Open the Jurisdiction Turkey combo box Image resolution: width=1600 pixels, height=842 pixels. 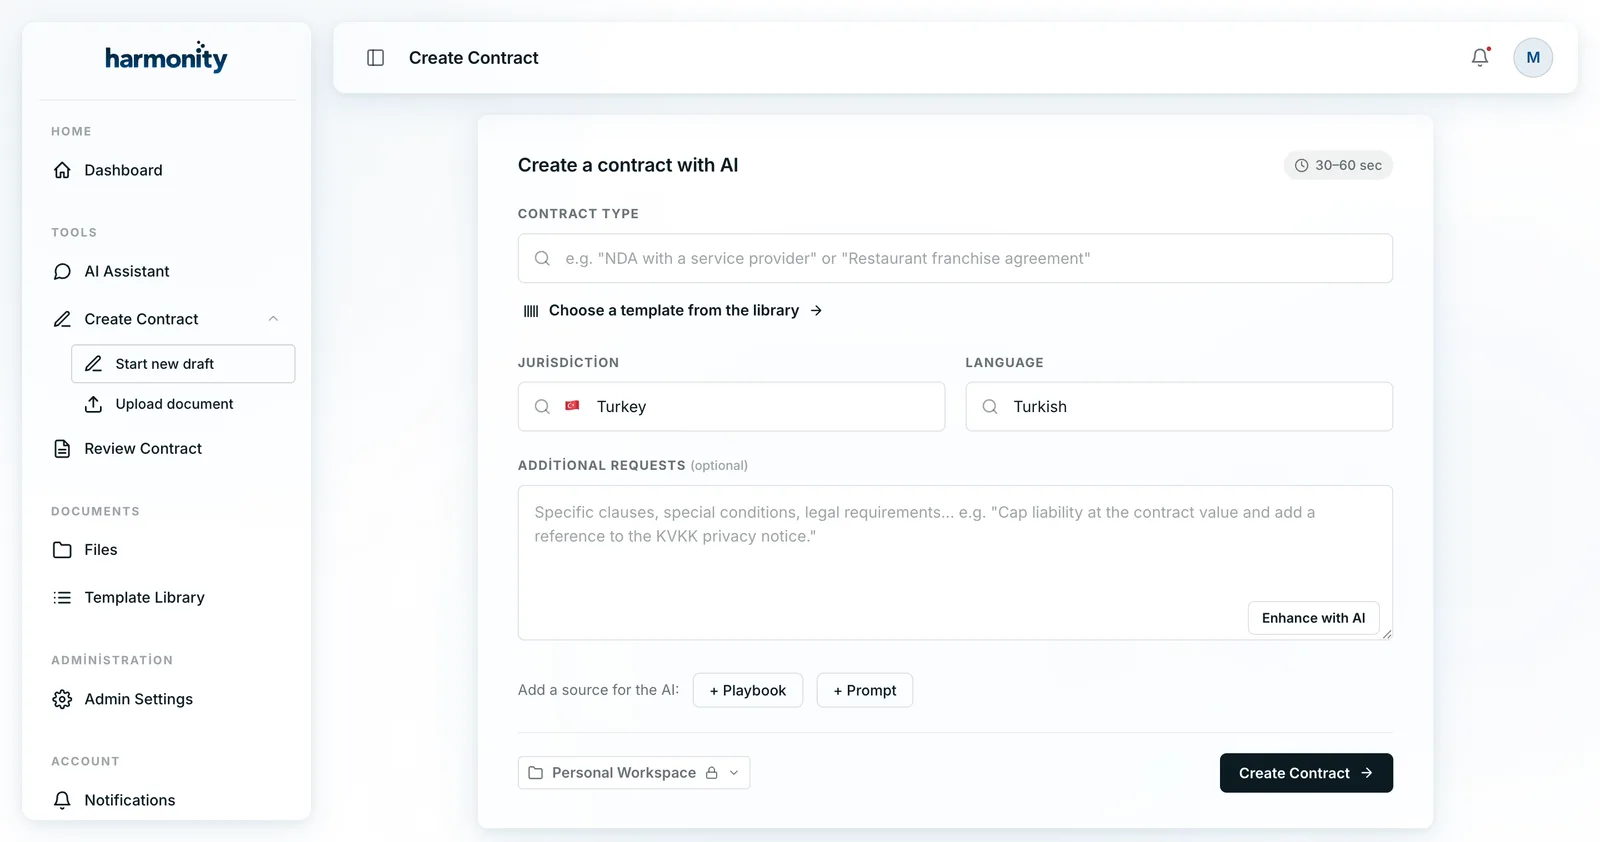click(731, 407)
